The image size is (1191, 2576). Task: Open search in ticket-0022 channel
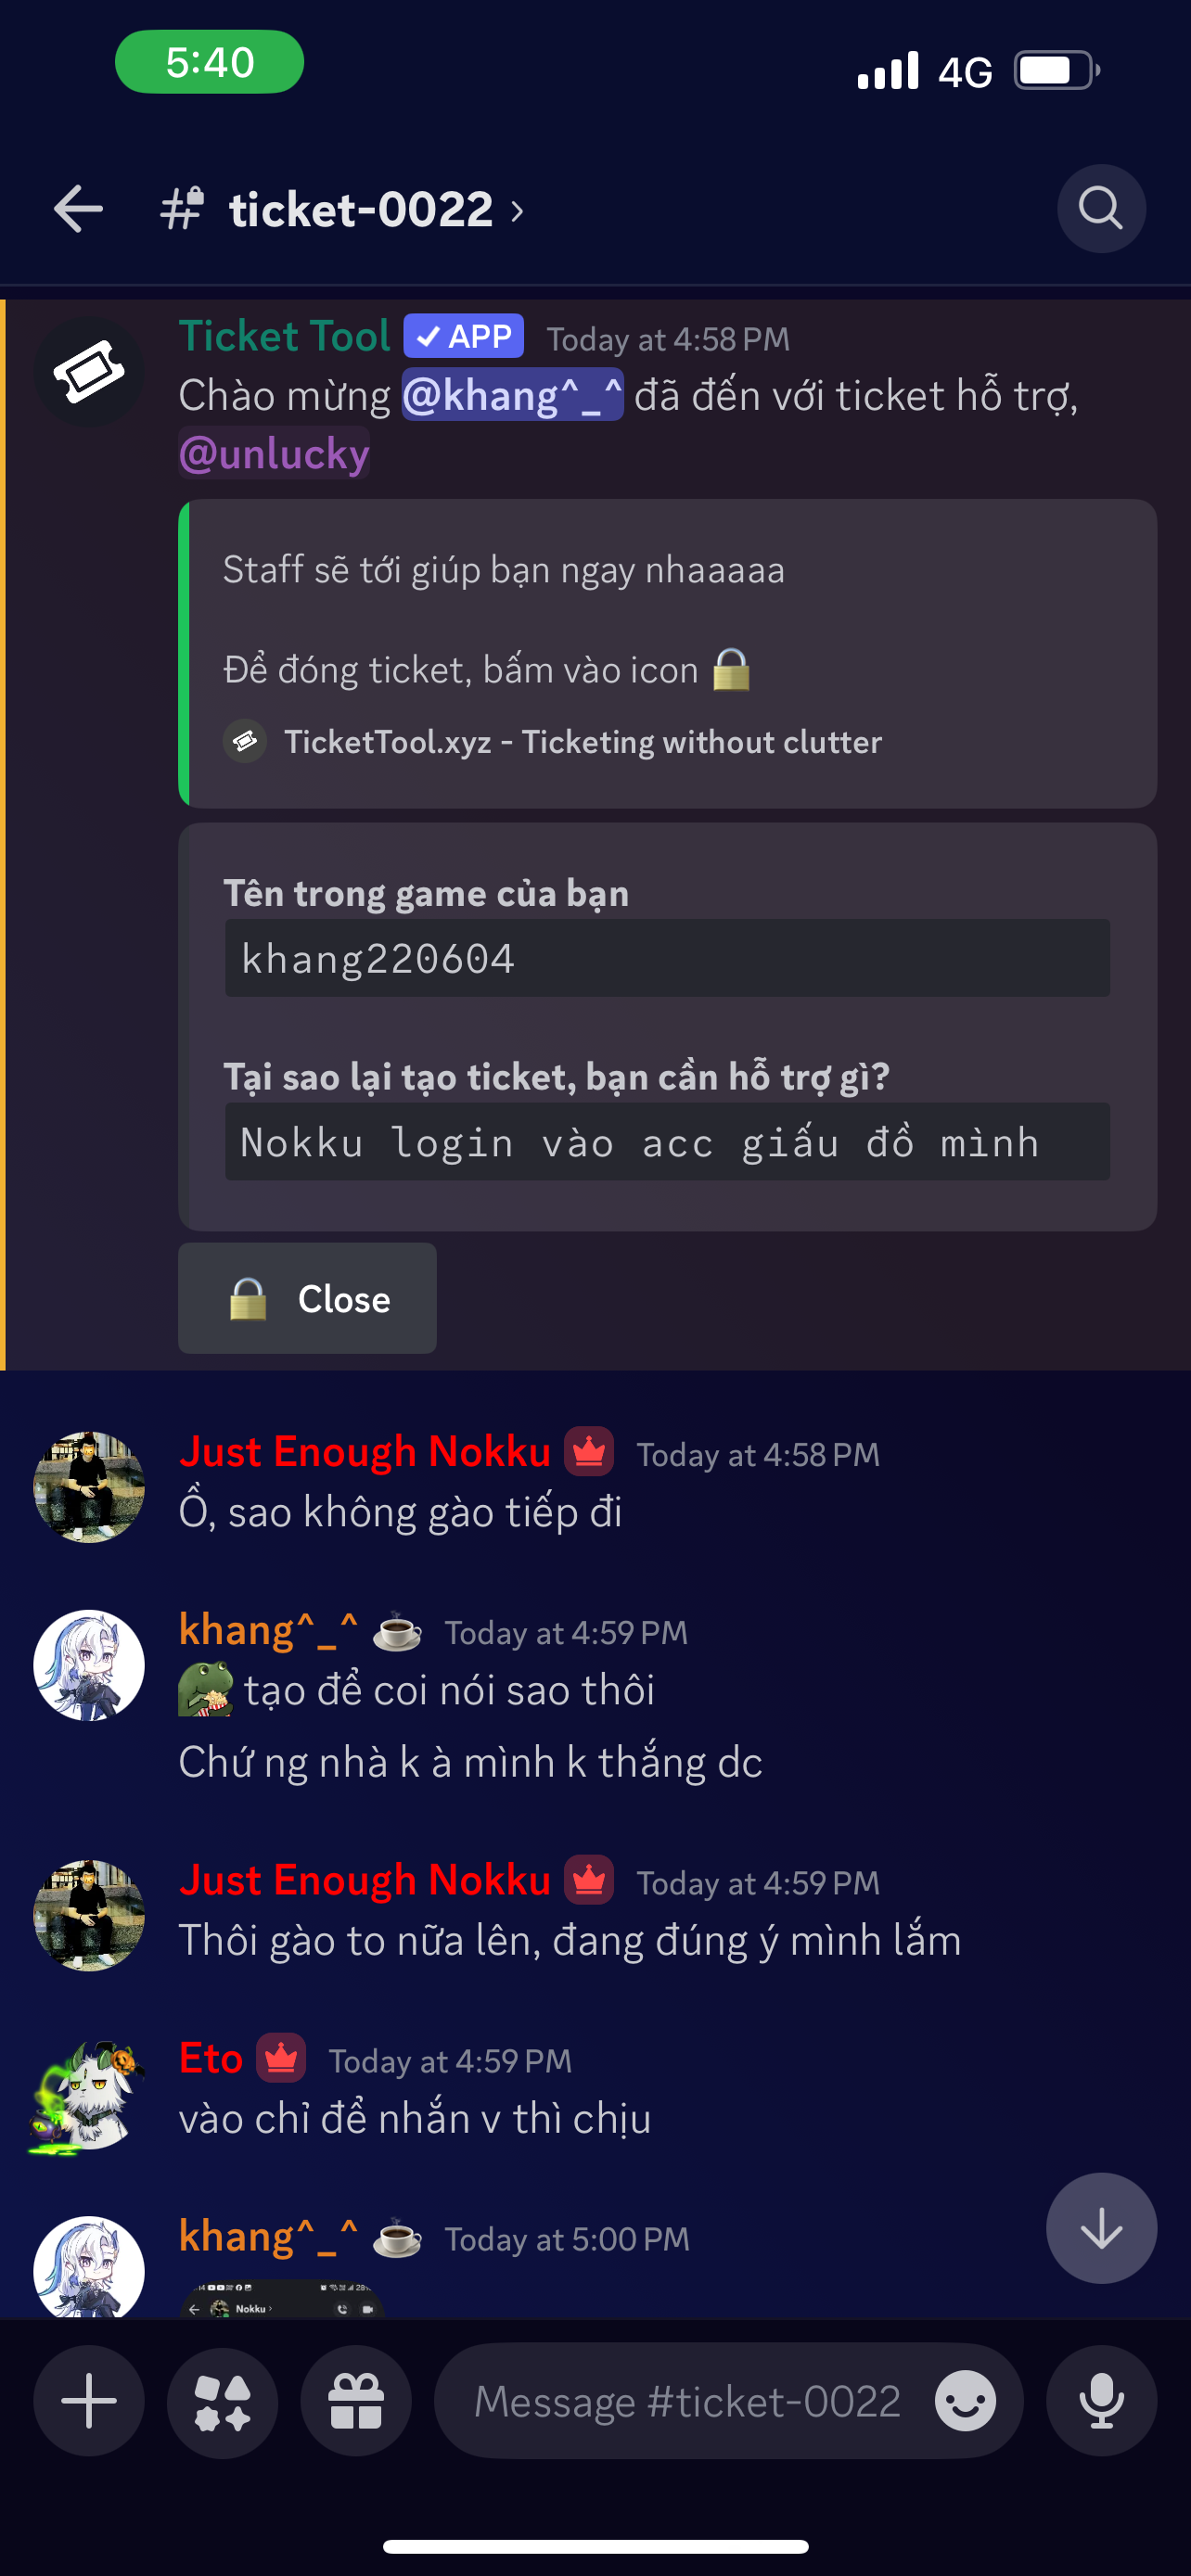(1100, 209)
